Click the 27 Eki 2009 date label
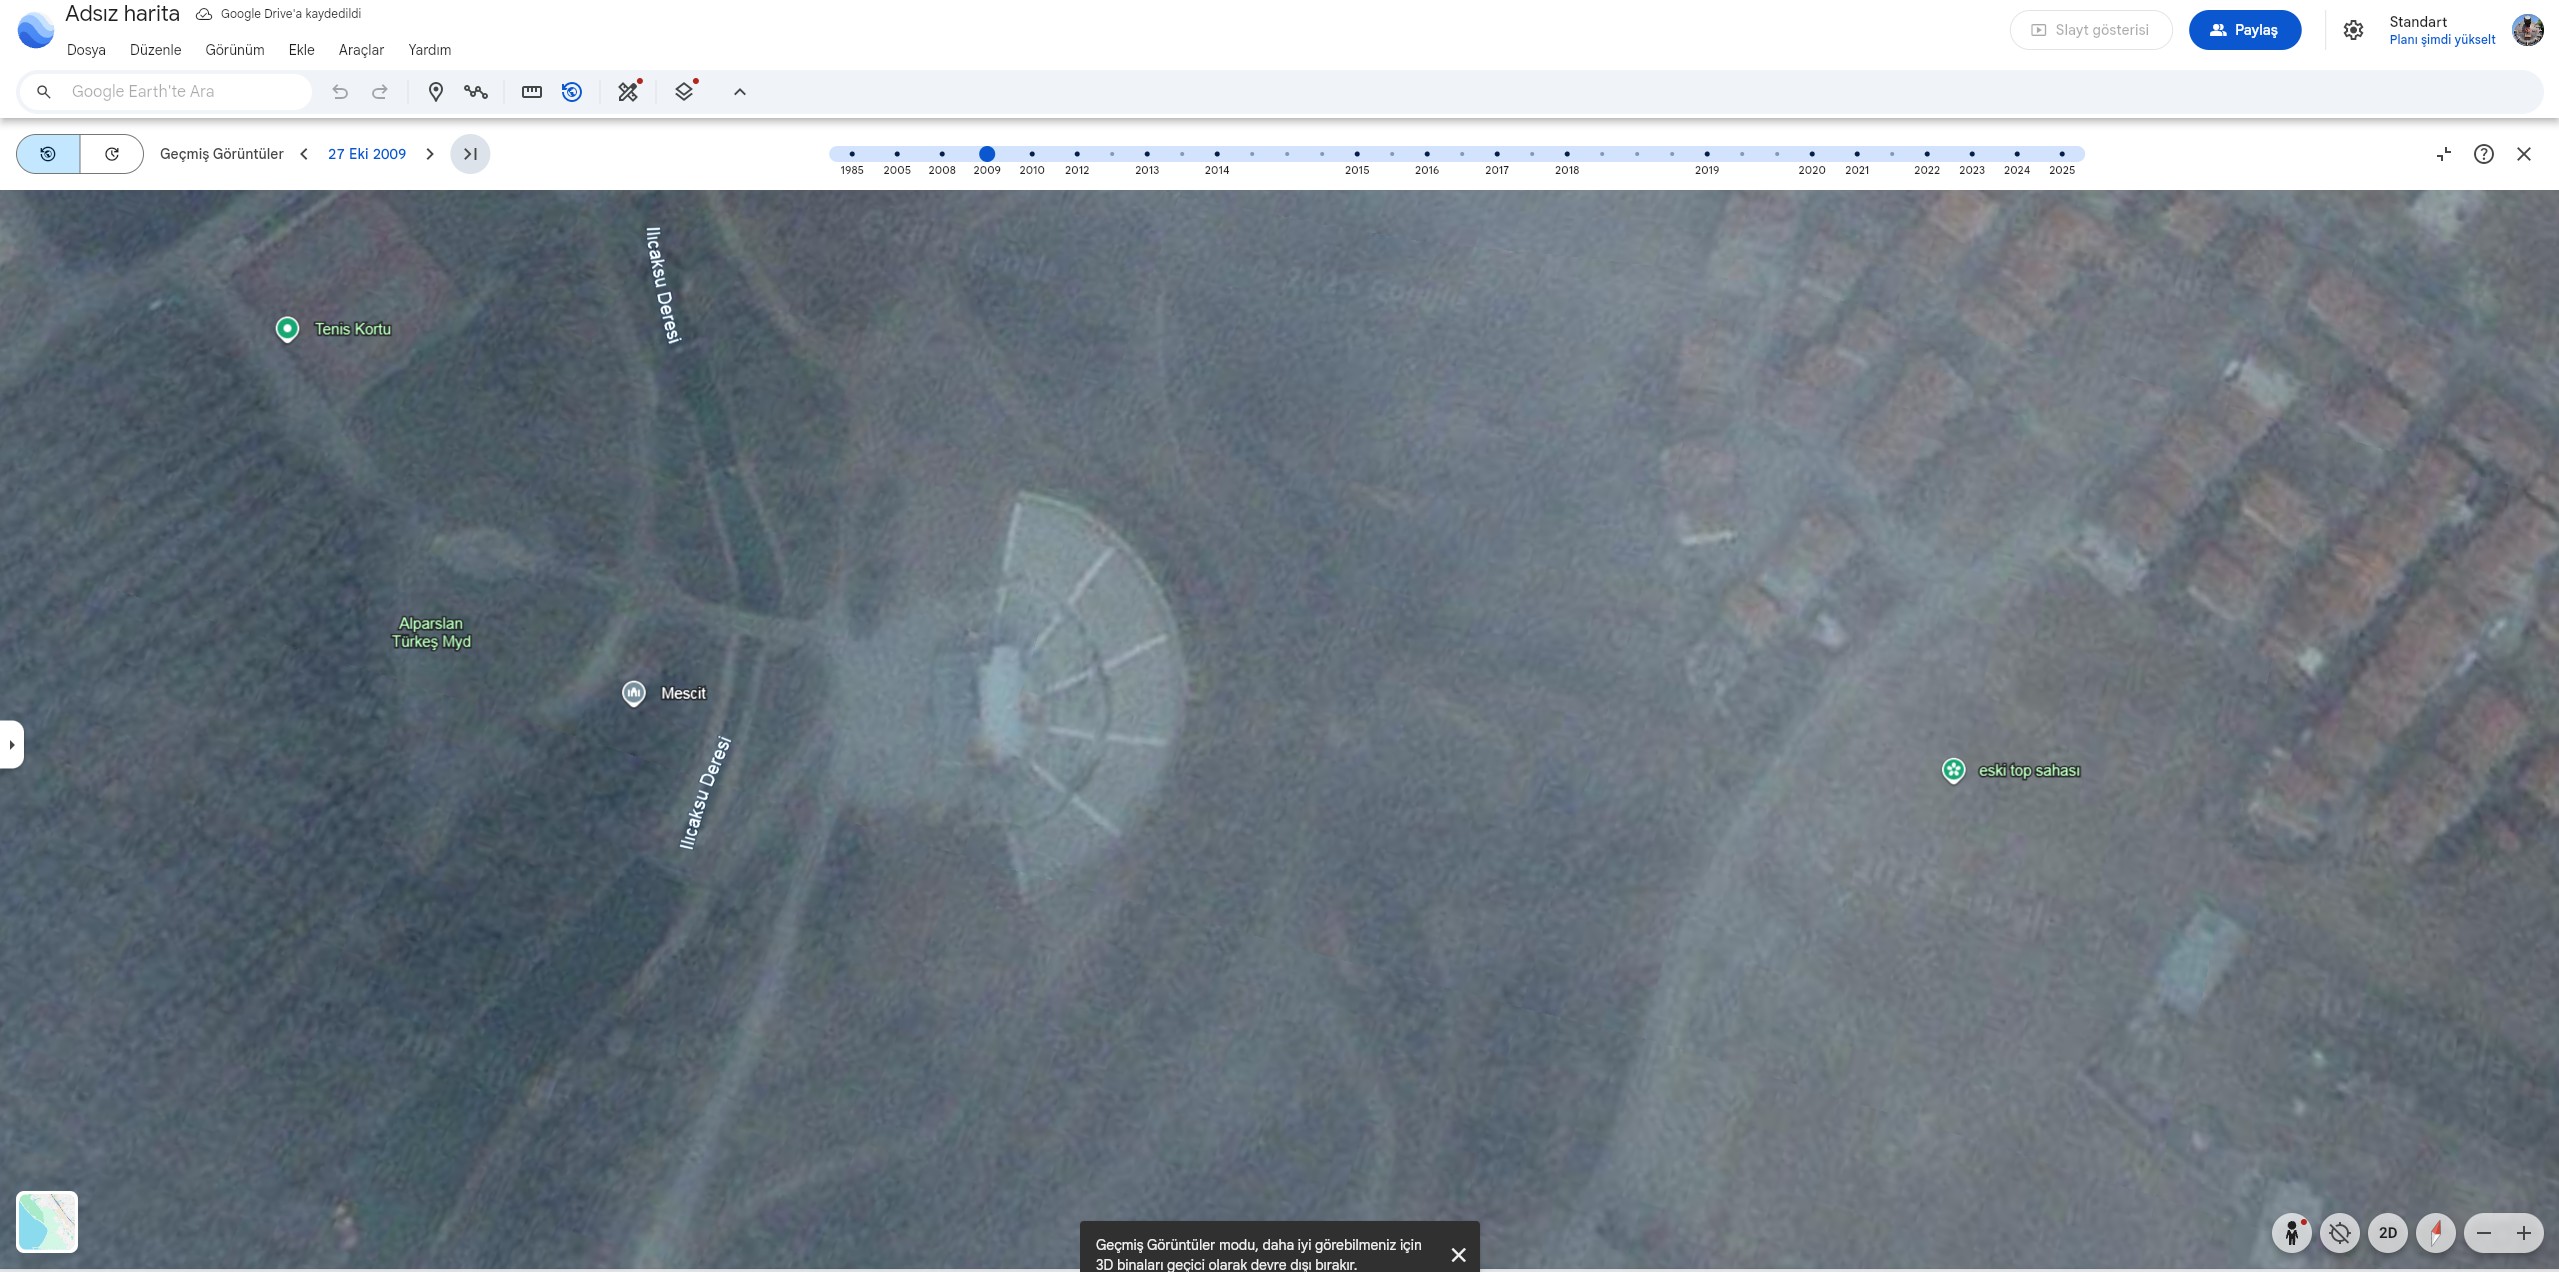Image resolution: width=2559 pixels, height=1272 pixels. (x=367, y=154)
